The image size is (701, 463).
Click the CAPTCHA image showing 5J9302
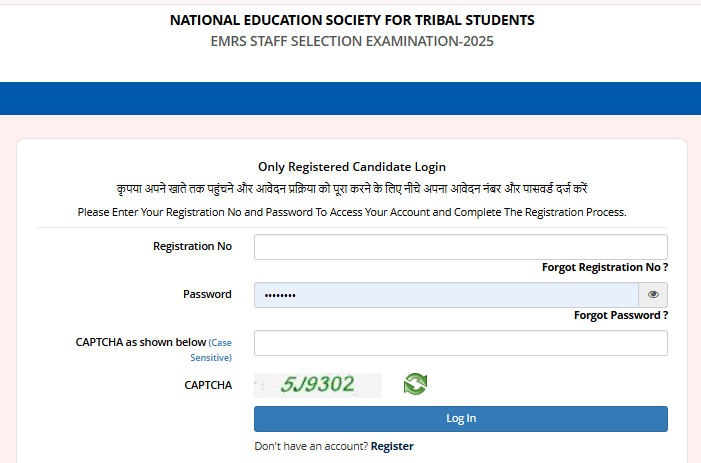click(318, 385)
